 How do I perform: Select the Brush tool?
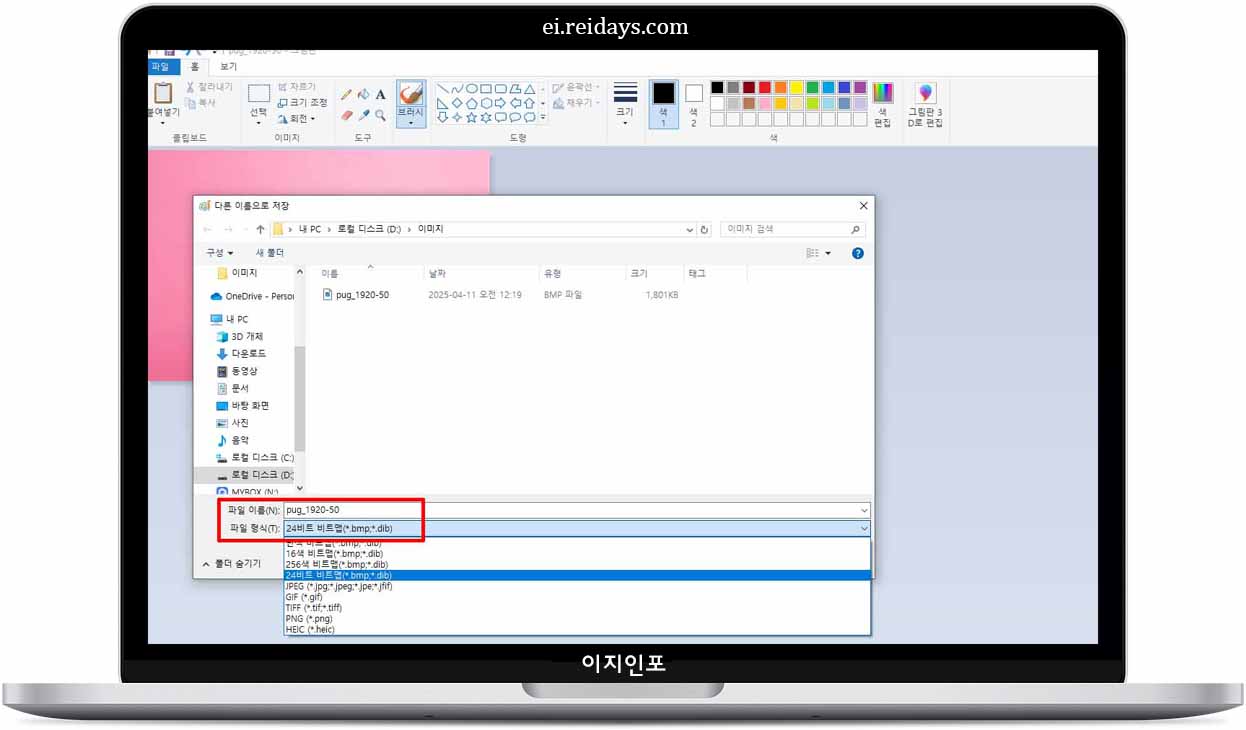tap(411, 97)
